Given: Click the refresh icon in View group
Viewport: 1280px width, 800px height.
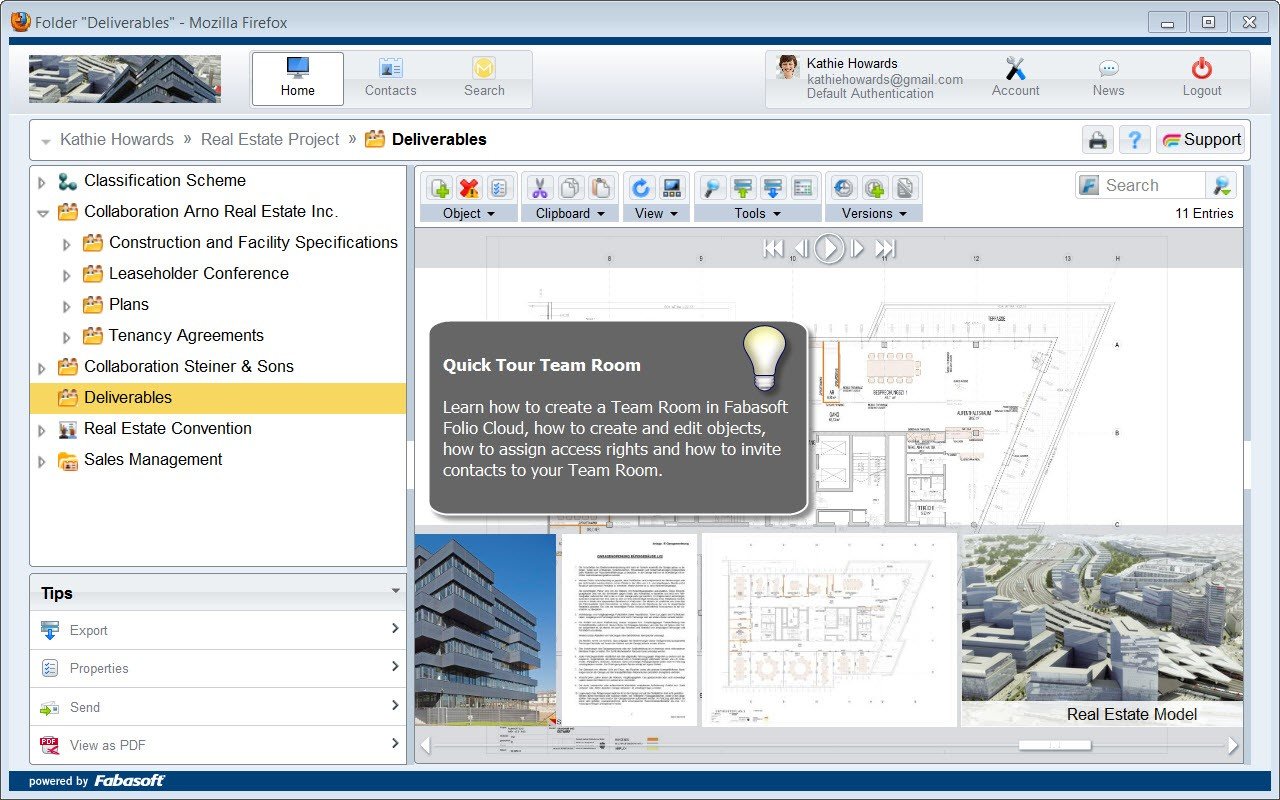Looking at the screenshot, I should point(641,187).
